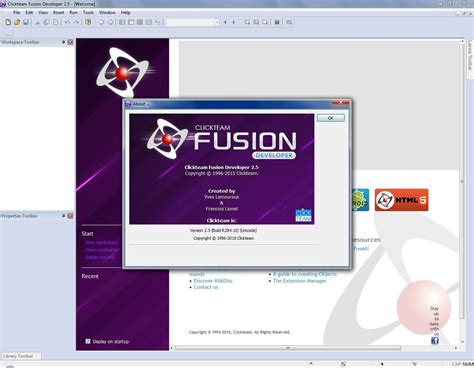Viewport: 474px width, 368px height.
Task: Open the Tools menu
Action: [88, 12]
